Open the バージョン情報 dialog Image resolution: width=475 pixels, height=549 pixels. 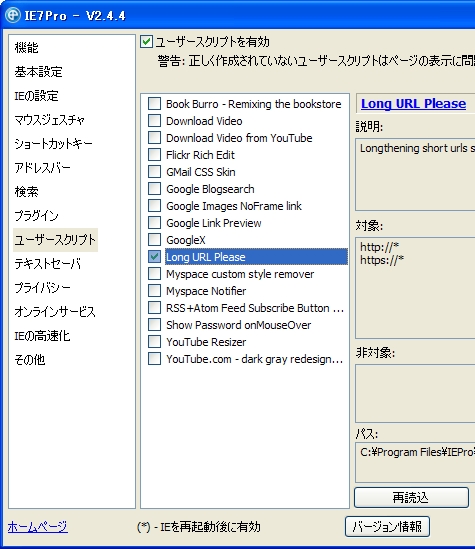click(x=387, y=527)
